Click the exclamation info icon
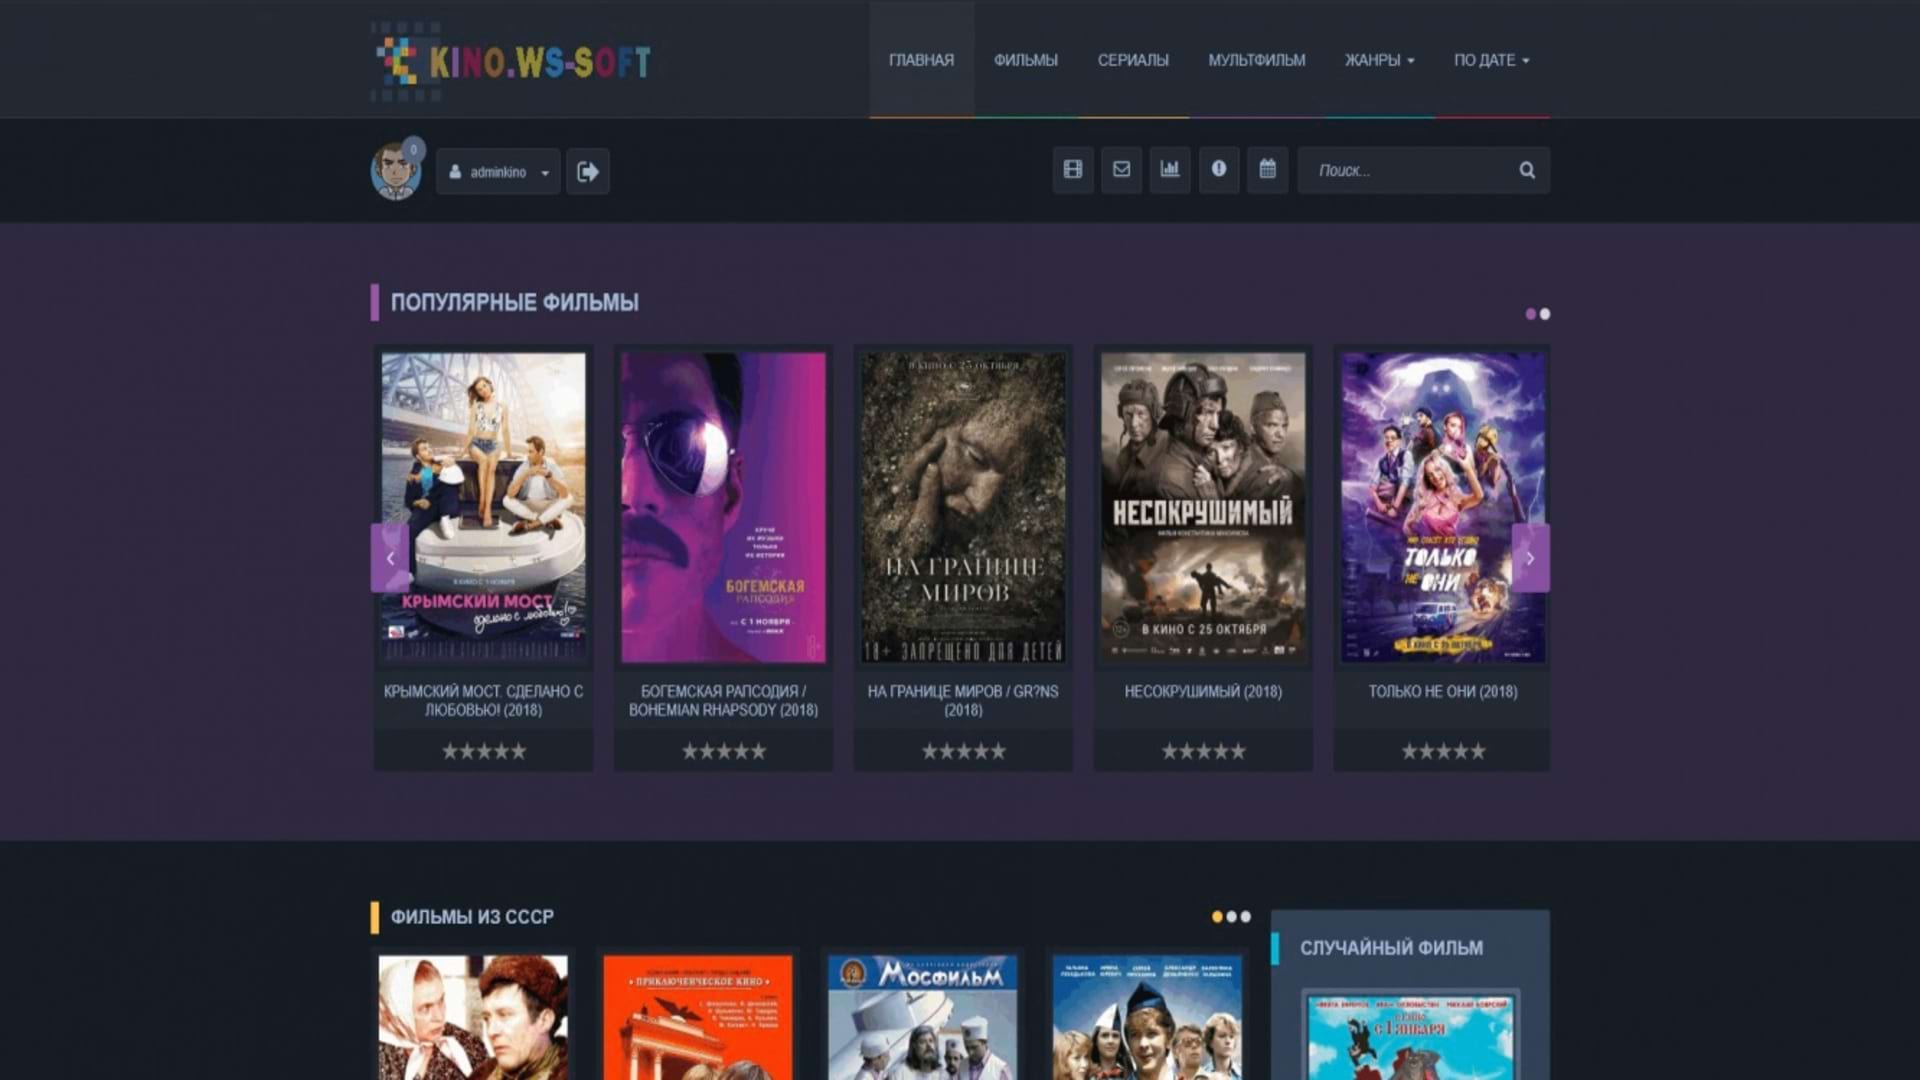 1218,170
